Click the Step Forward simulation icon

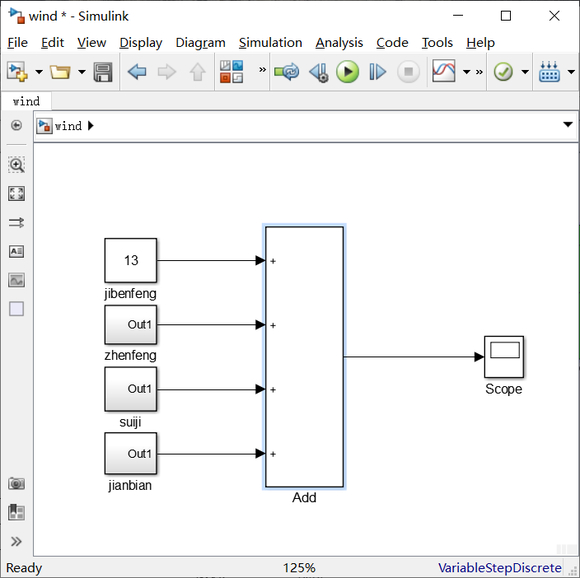377,71
